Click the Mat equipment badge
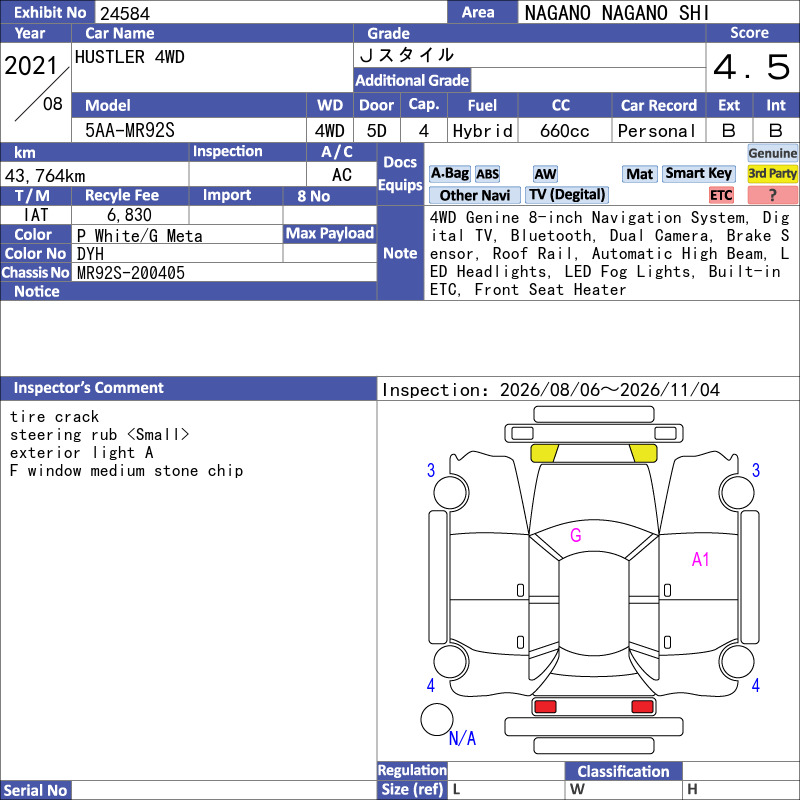 639,174
